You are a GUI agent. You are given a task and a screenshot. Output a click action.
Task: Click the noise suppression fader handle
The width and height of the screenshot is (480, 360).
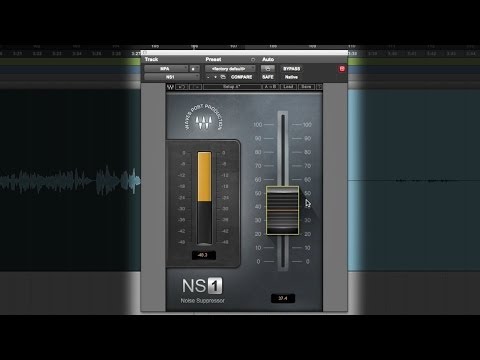[x=282, y=210]
